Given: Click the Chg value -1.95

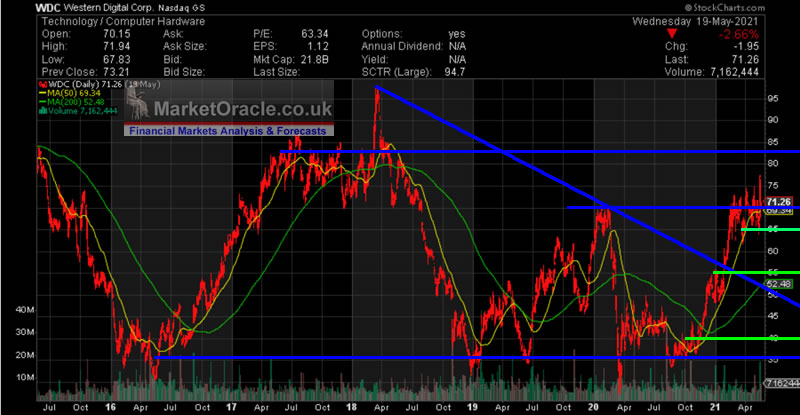Looking at the screenshot, I should pyautogui.click(x=746, y=46).
